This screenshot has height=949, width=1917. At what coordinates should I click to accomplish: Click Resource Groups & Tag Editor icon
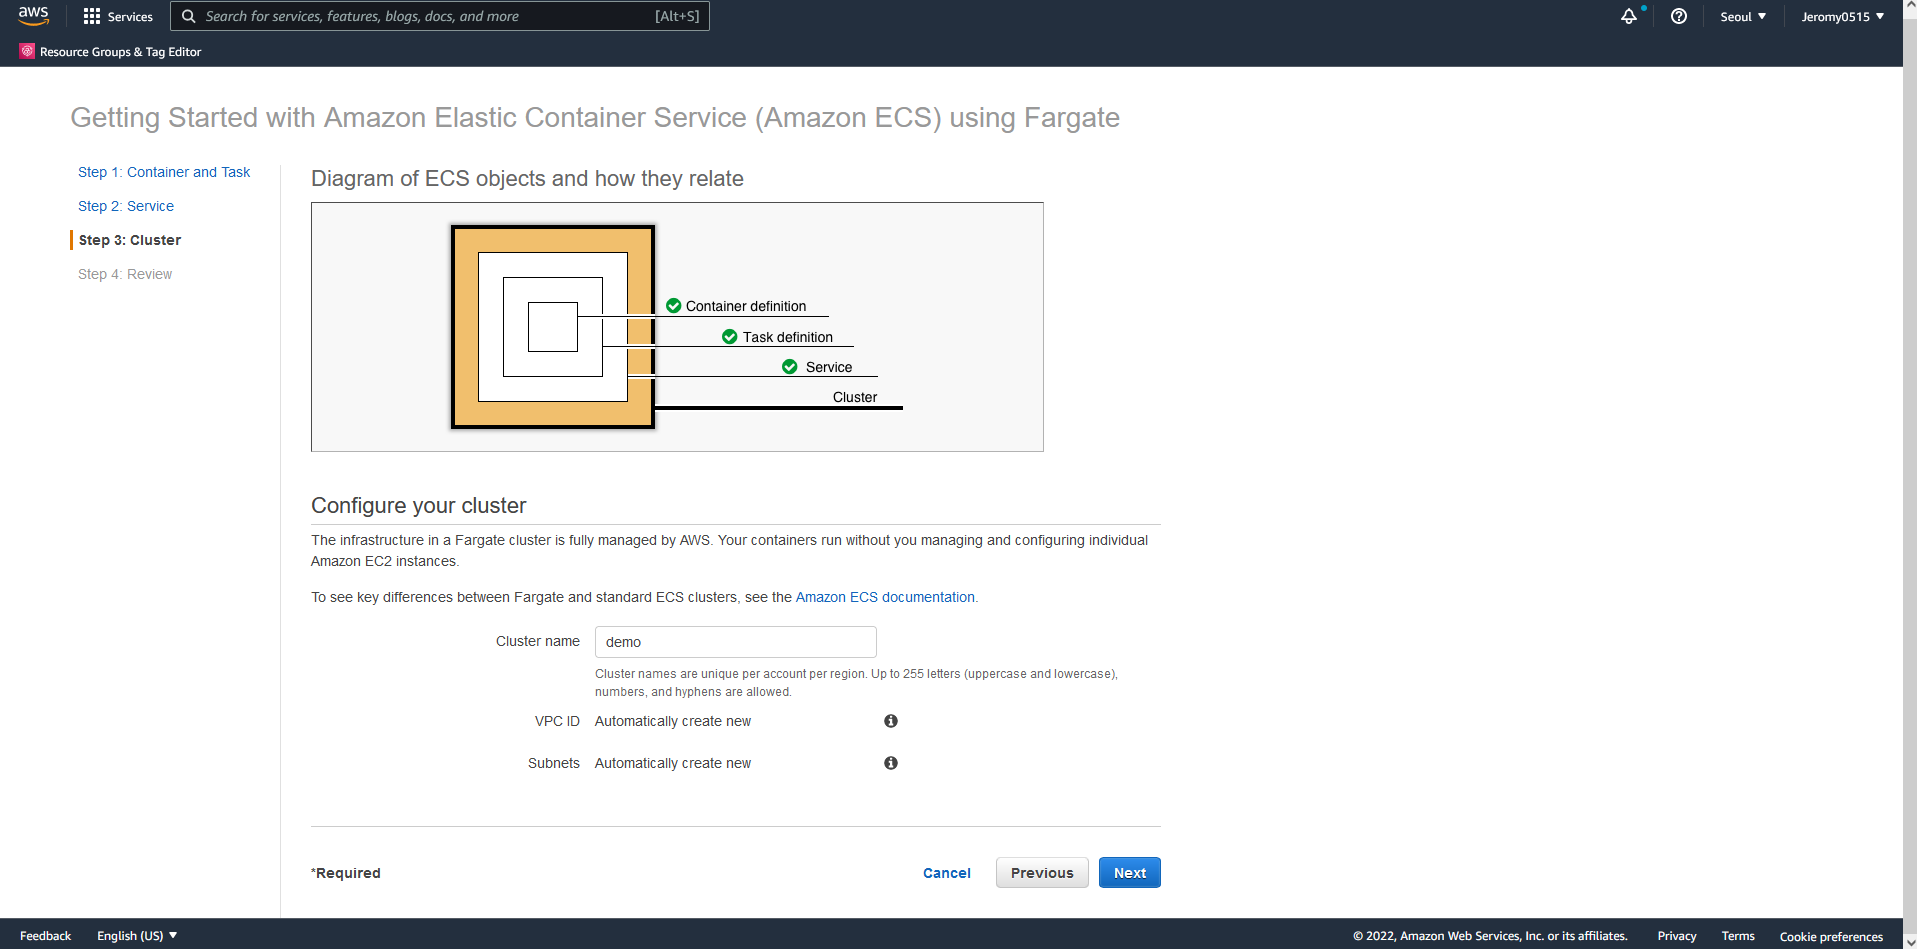point(27,51)
